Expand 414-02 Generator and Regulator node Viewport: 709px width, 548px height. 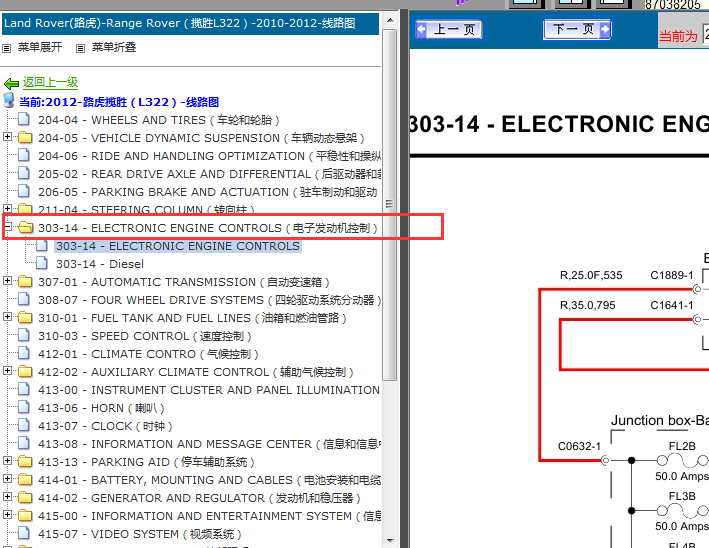point(7,497)
